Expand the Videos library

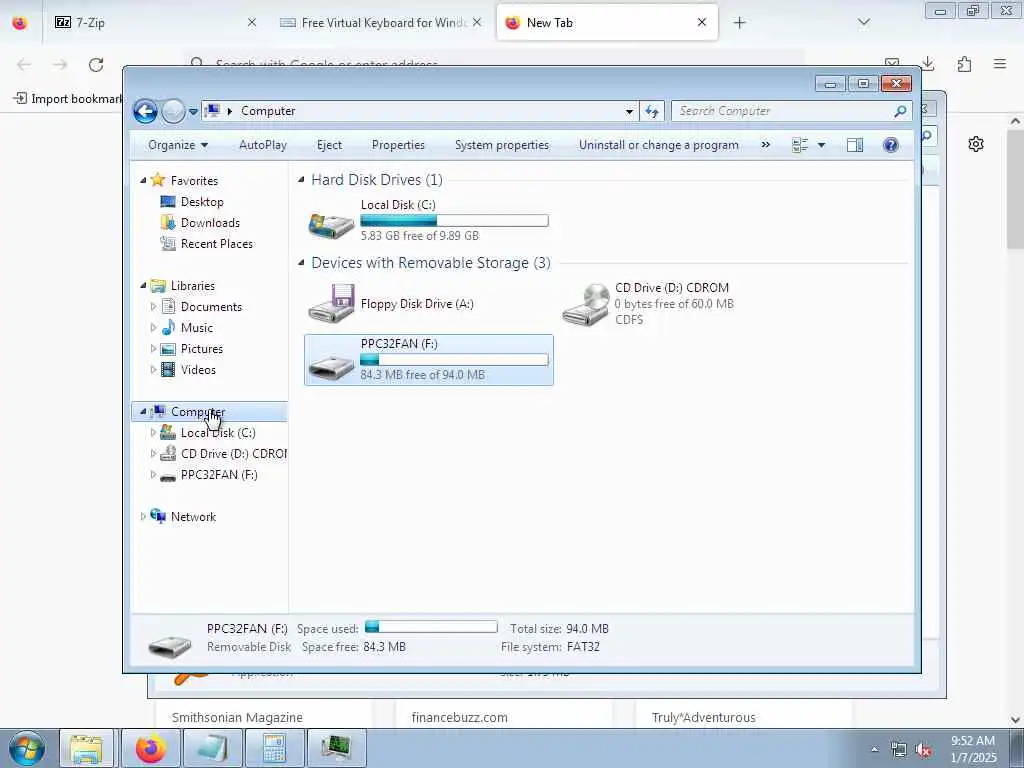(153, 370)
